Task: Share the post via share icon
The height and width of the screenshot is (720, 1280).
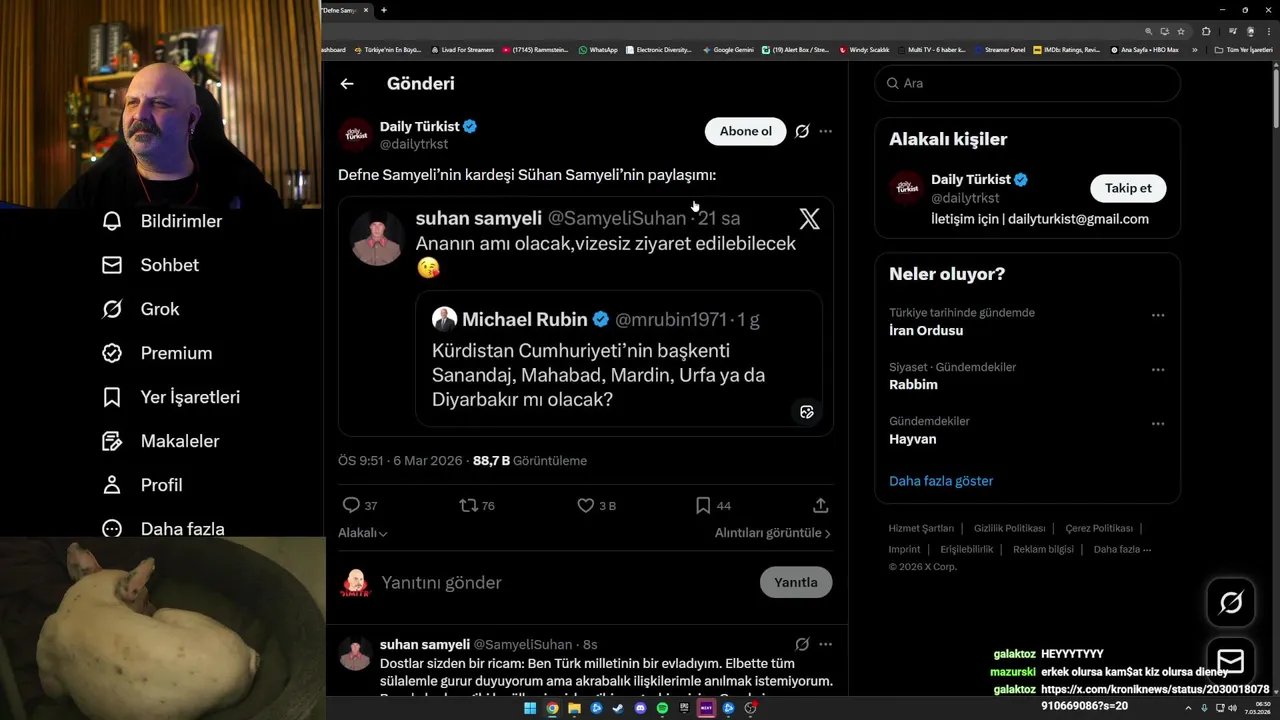Action: pyautogui.click(x=821, y=506)
